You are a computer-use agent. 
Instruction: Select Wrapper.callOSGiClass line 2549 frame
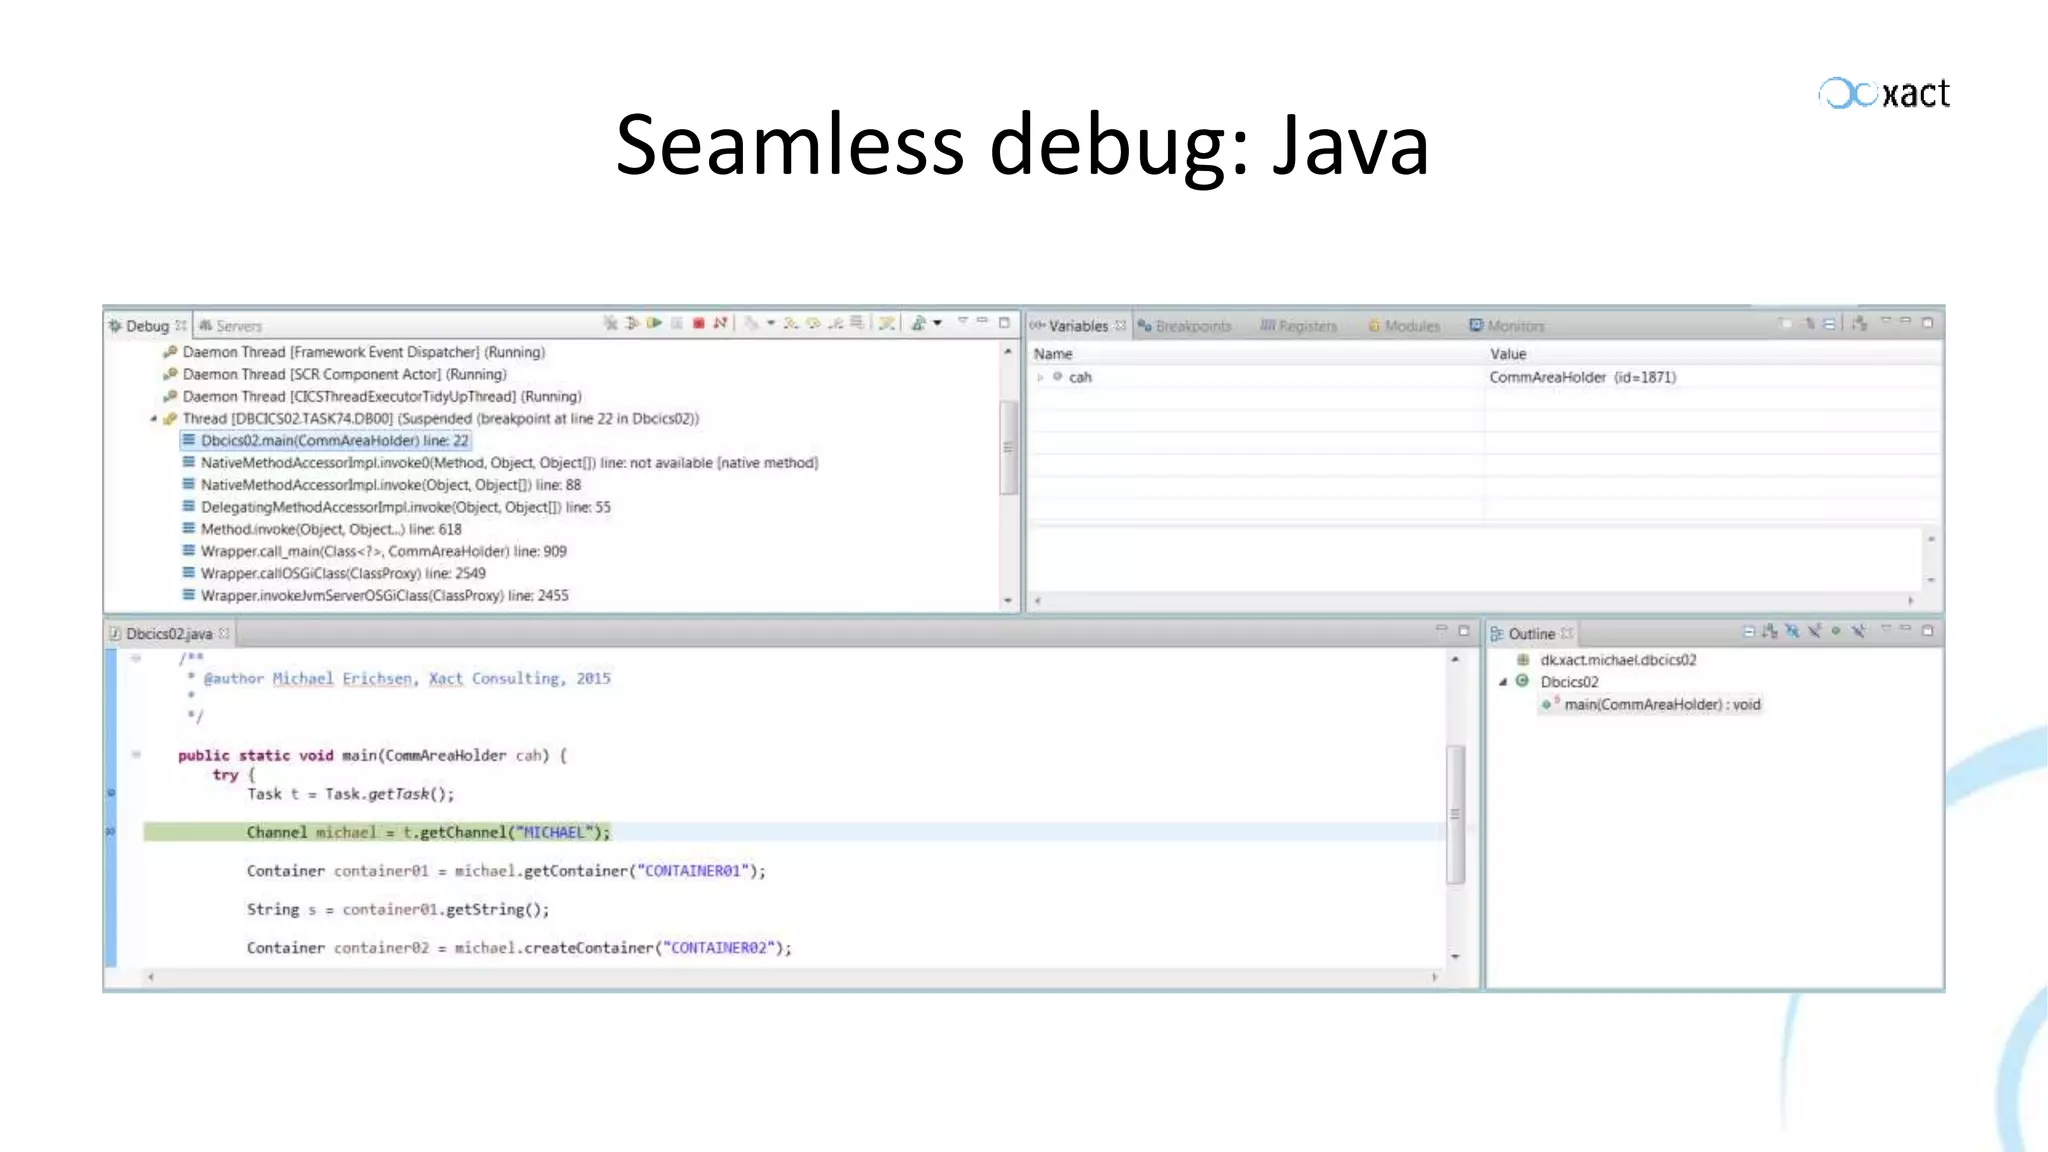coord(334,573)
